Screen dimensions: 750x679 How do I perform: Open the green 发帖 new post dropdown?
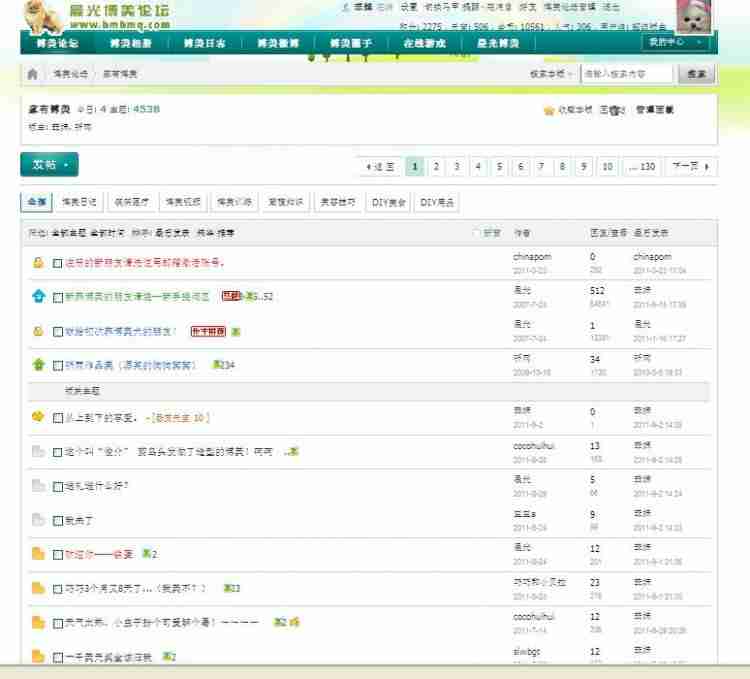click(49, 165)
